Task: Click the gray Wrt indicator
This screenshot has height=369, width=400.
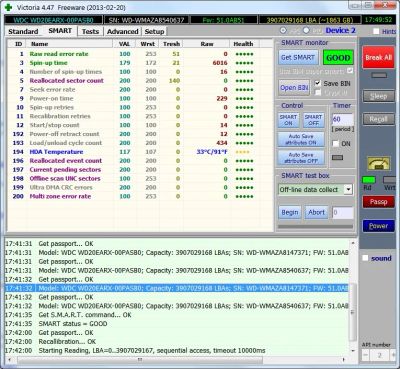Action: click(x=389, y=180)
